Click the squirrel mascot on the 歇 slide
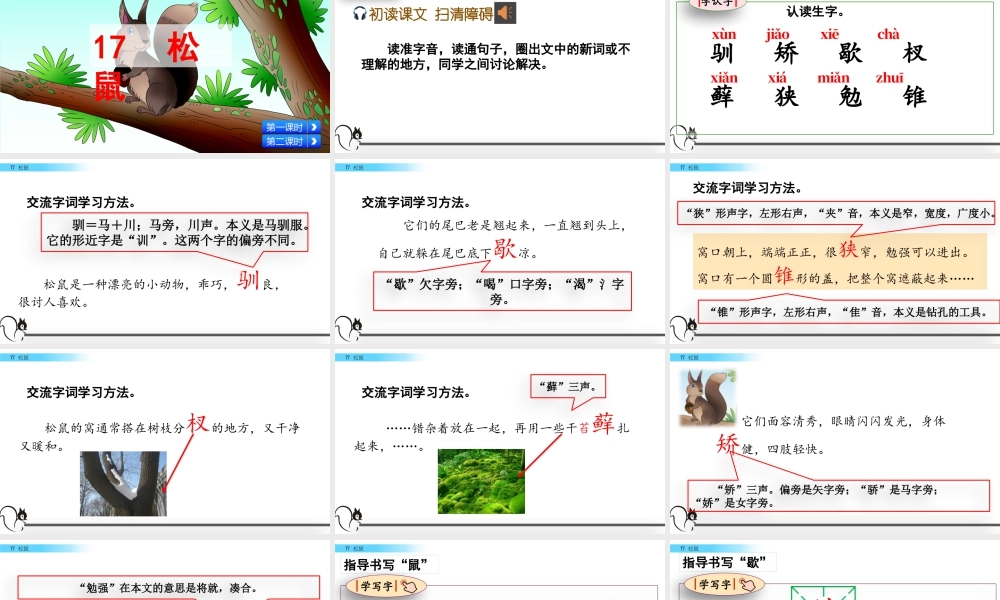Image resolution: width=1000 pixels, height=600 pixels. pos(345,327)
